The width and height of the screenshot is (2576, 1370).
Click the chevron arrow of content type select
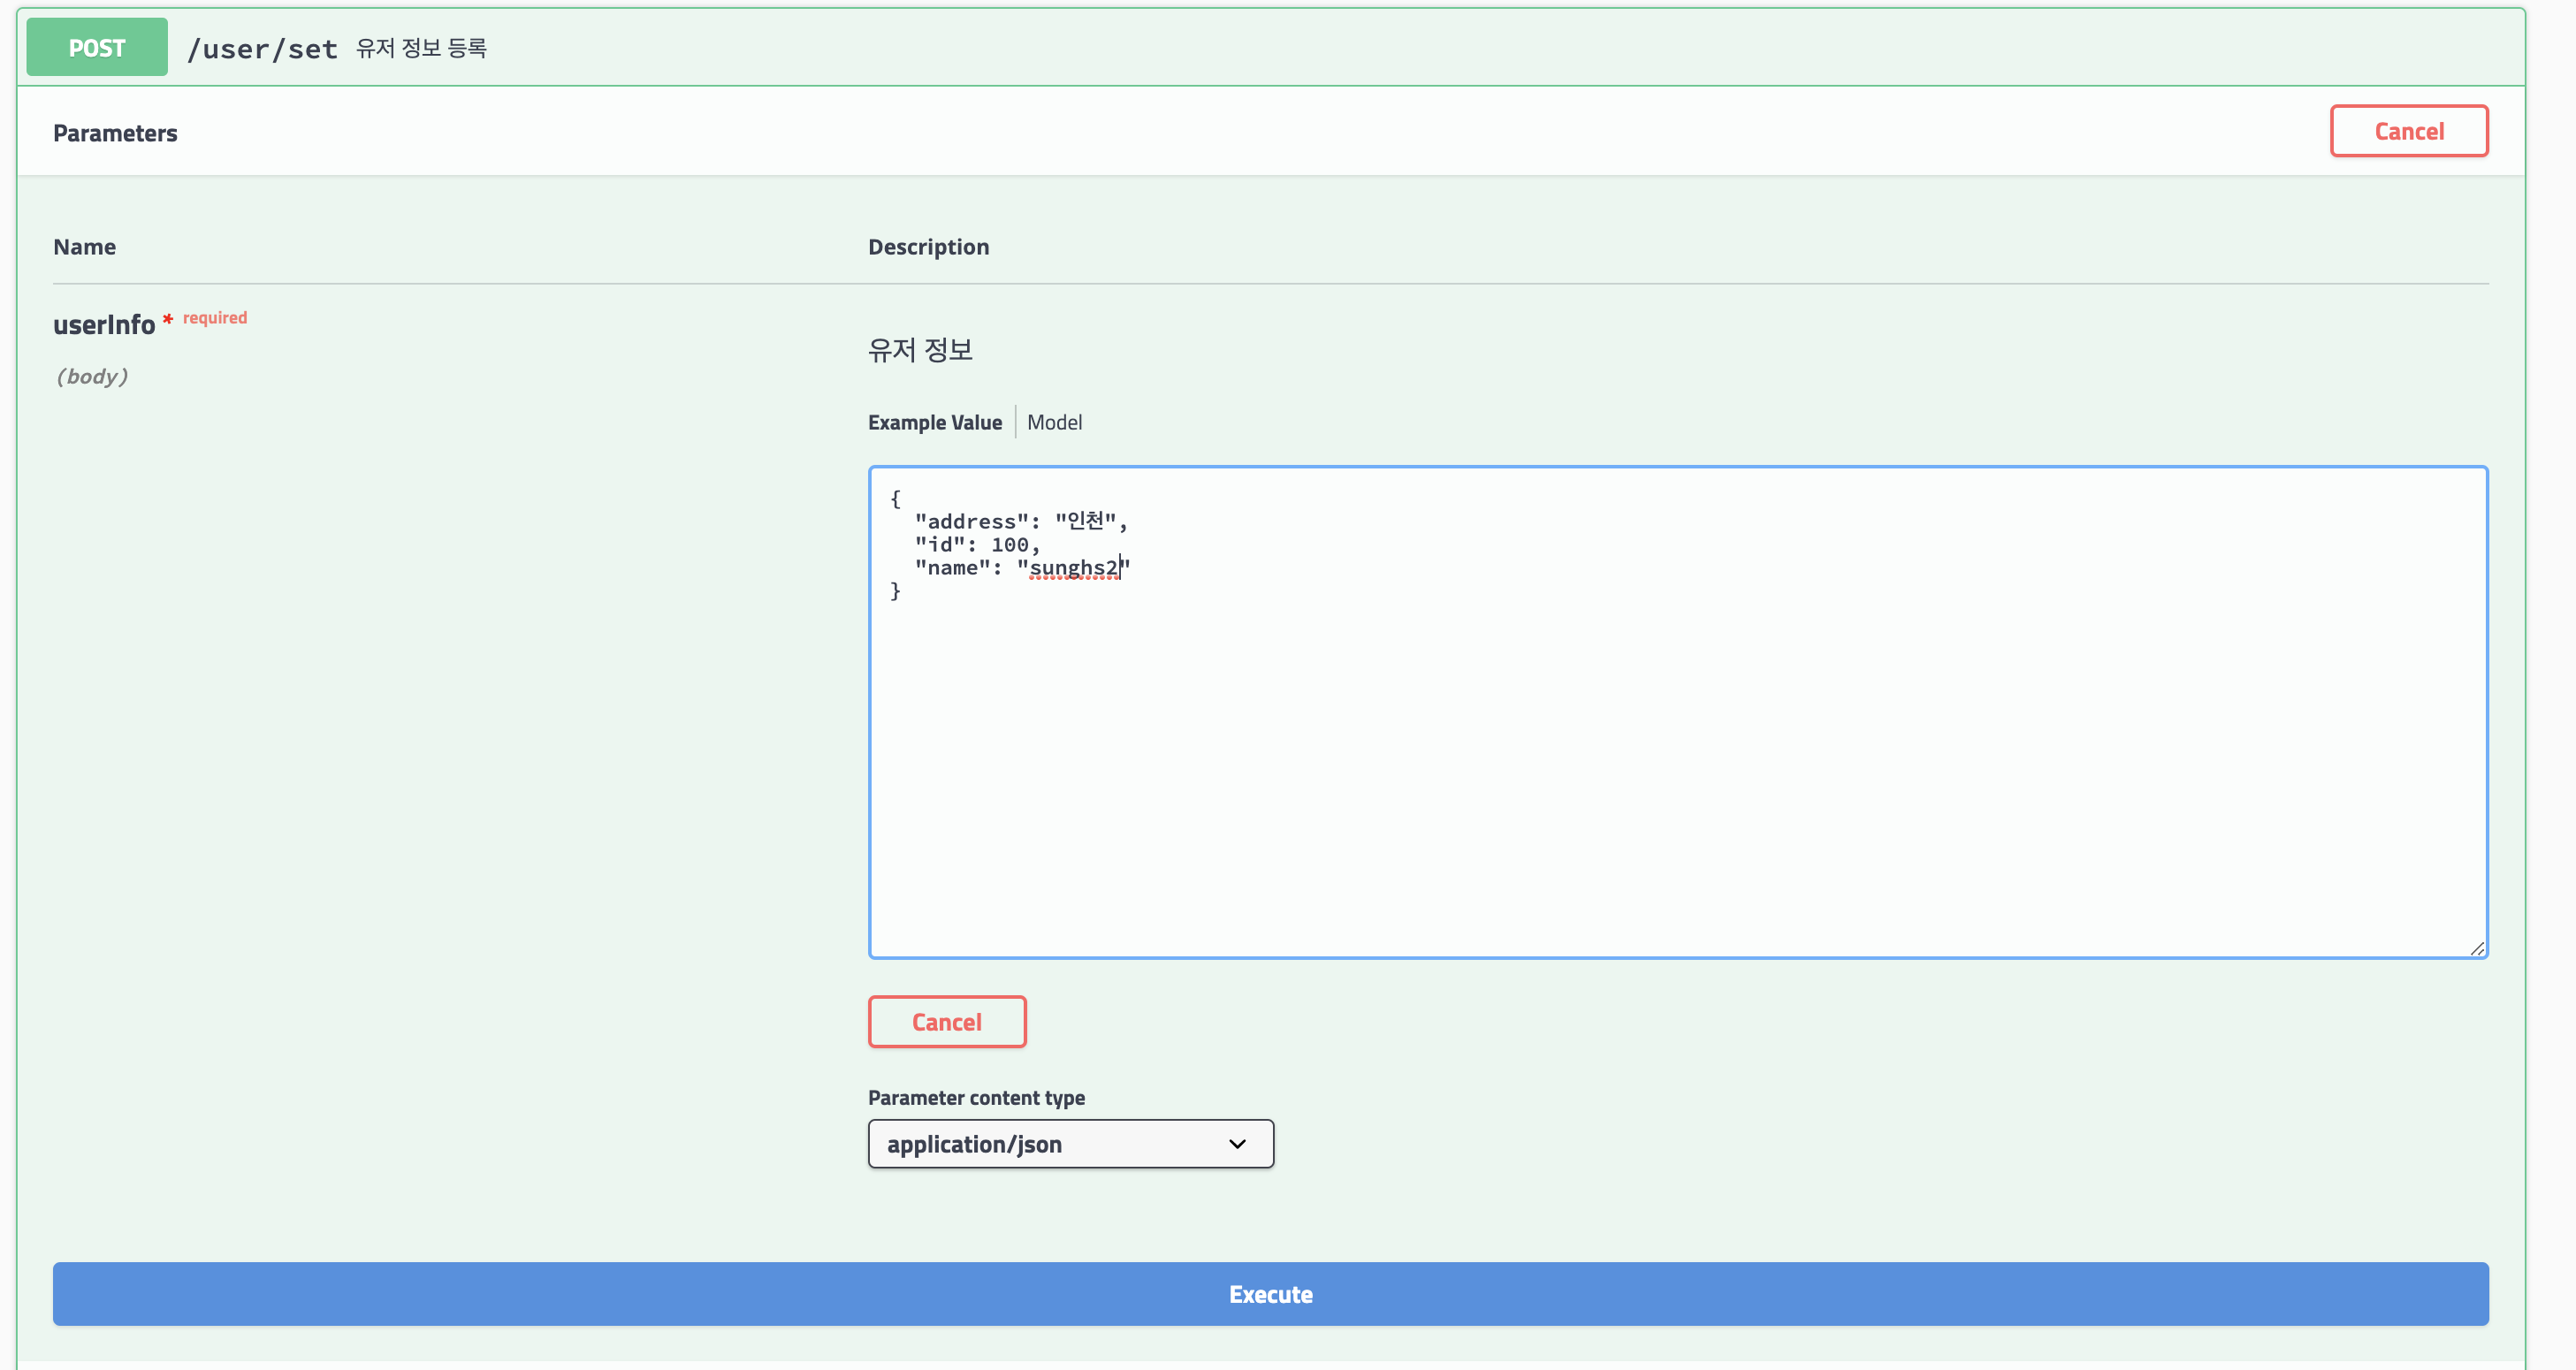tap(1237, 1143)
